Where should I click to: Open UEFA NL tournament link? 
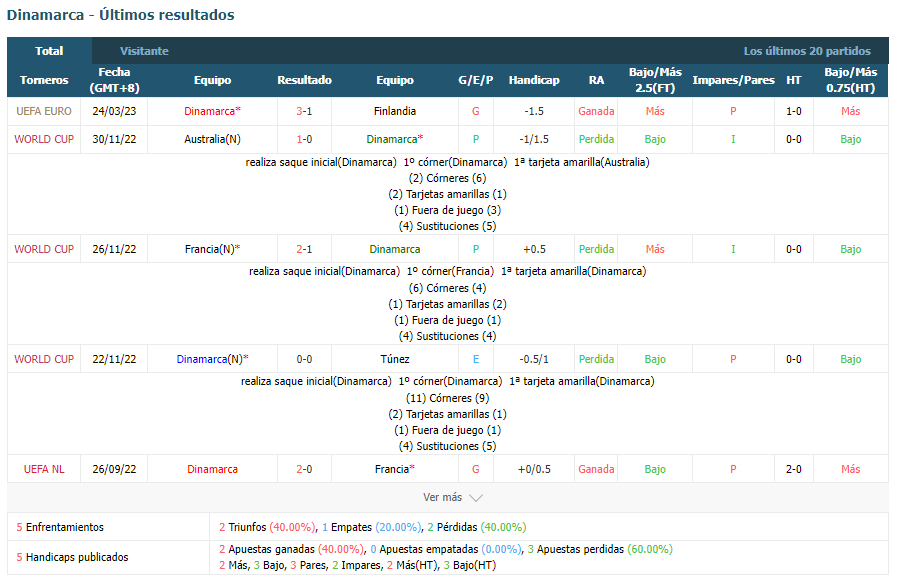tap(44, 469)
